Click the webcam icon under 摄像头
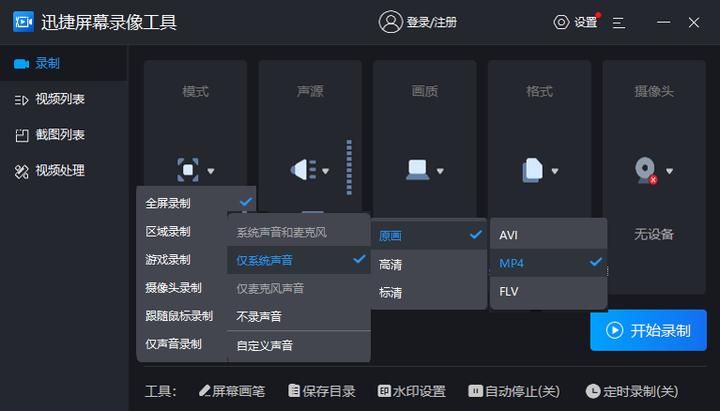 point(646,170)
